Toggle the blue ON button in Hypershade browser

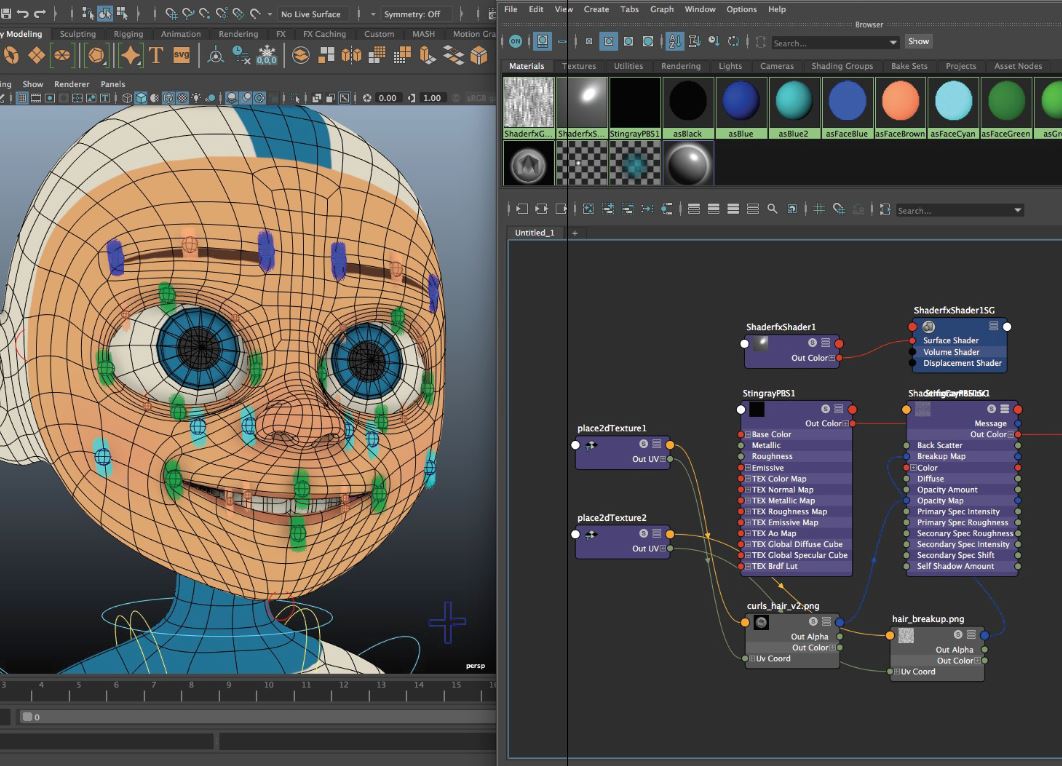pyautogui.click(x=515, y=42)
